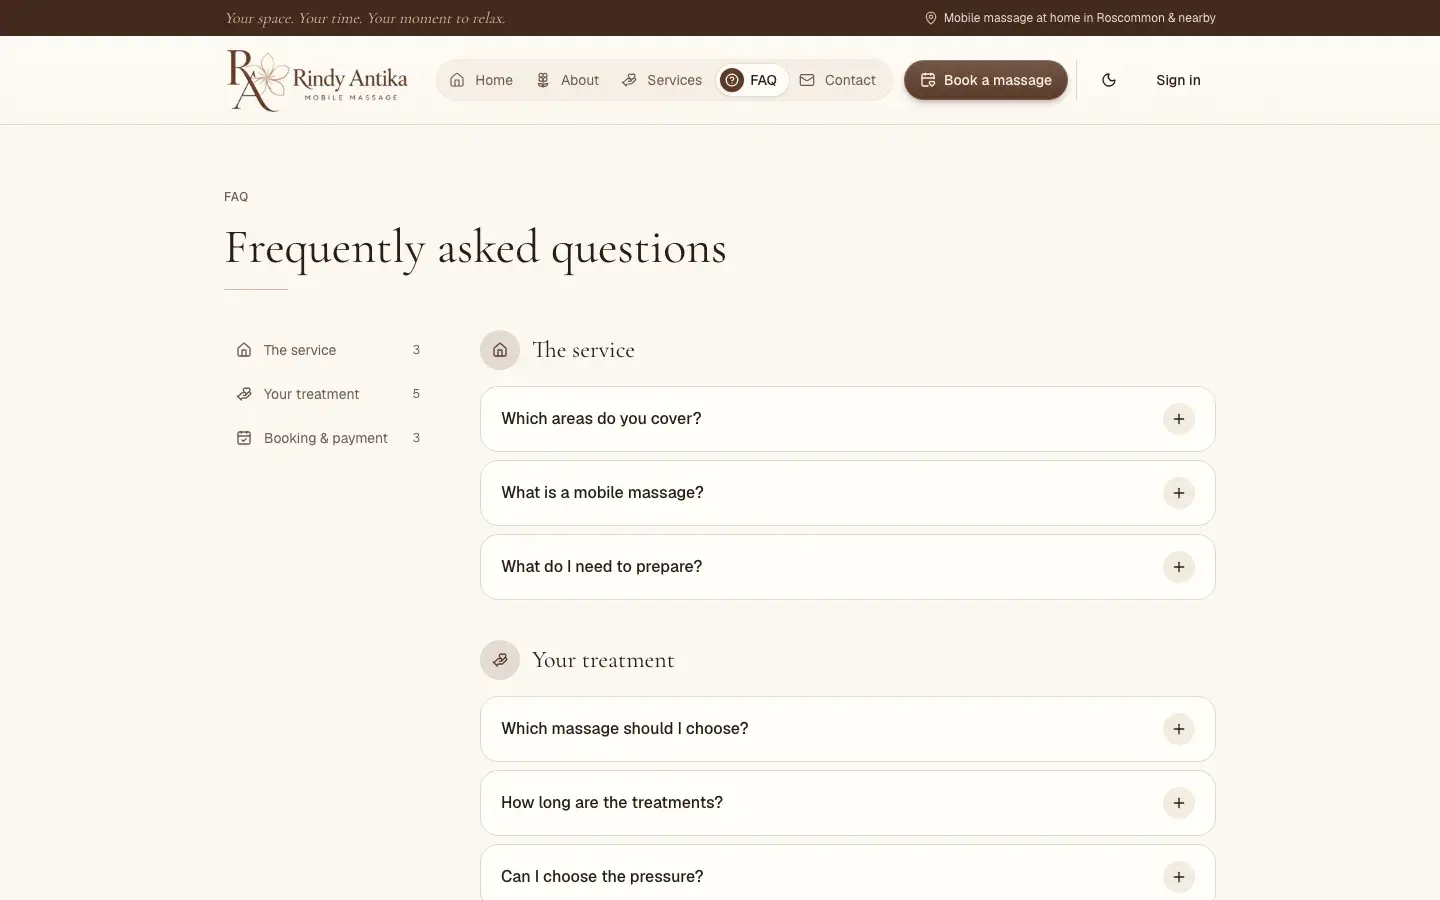Image resolution: width=1440 pixels, height=900 pixels.
Task: Expand 'Which areas do you cover?' question
Action: click(x=847, y=419)
